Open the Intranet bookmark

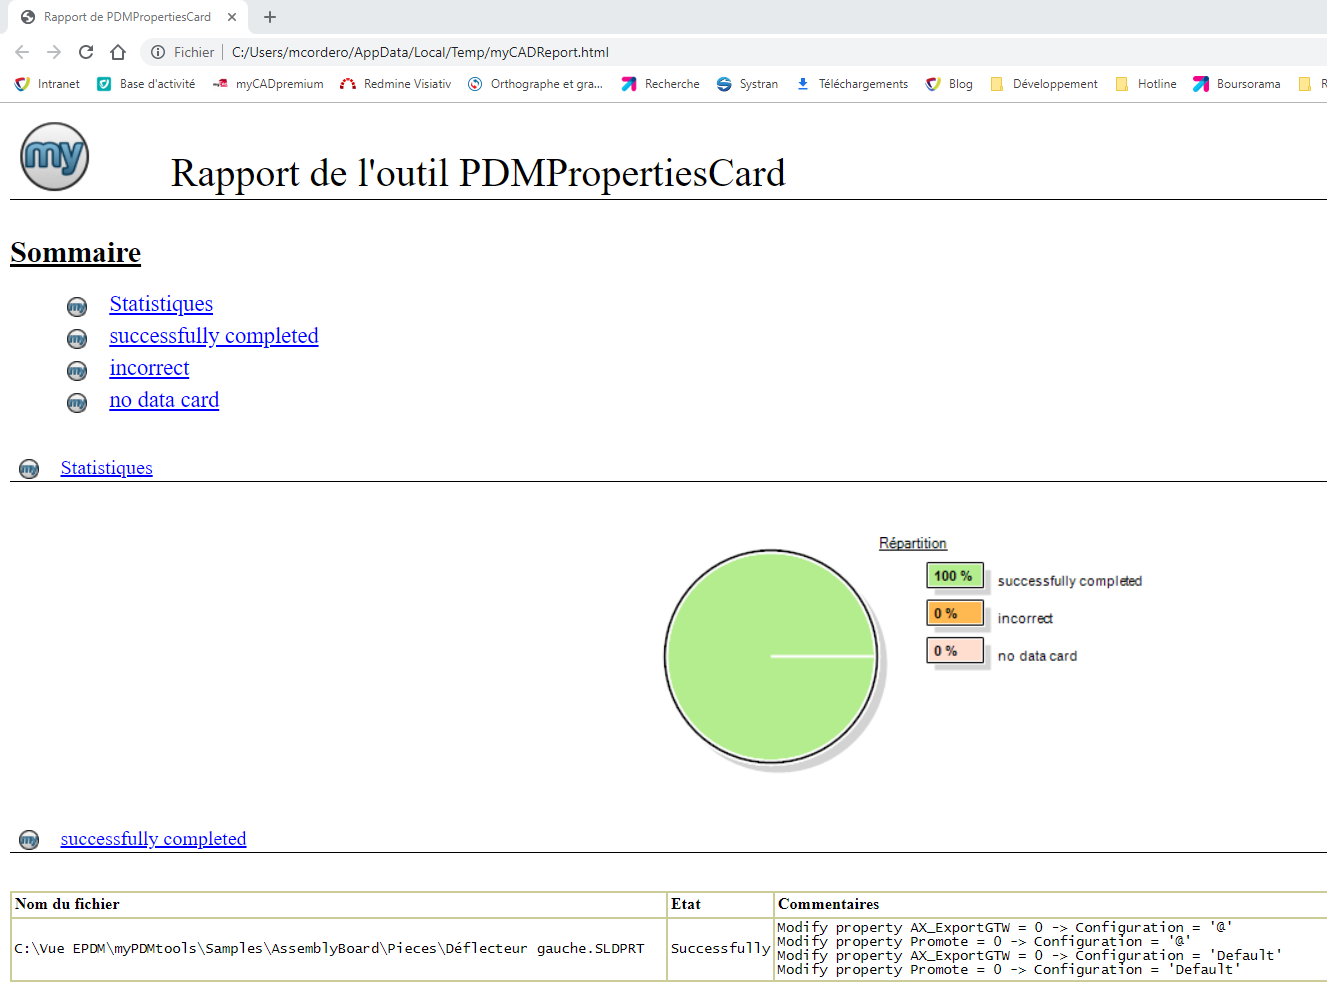pyautogui.click(x=48, y=84)
